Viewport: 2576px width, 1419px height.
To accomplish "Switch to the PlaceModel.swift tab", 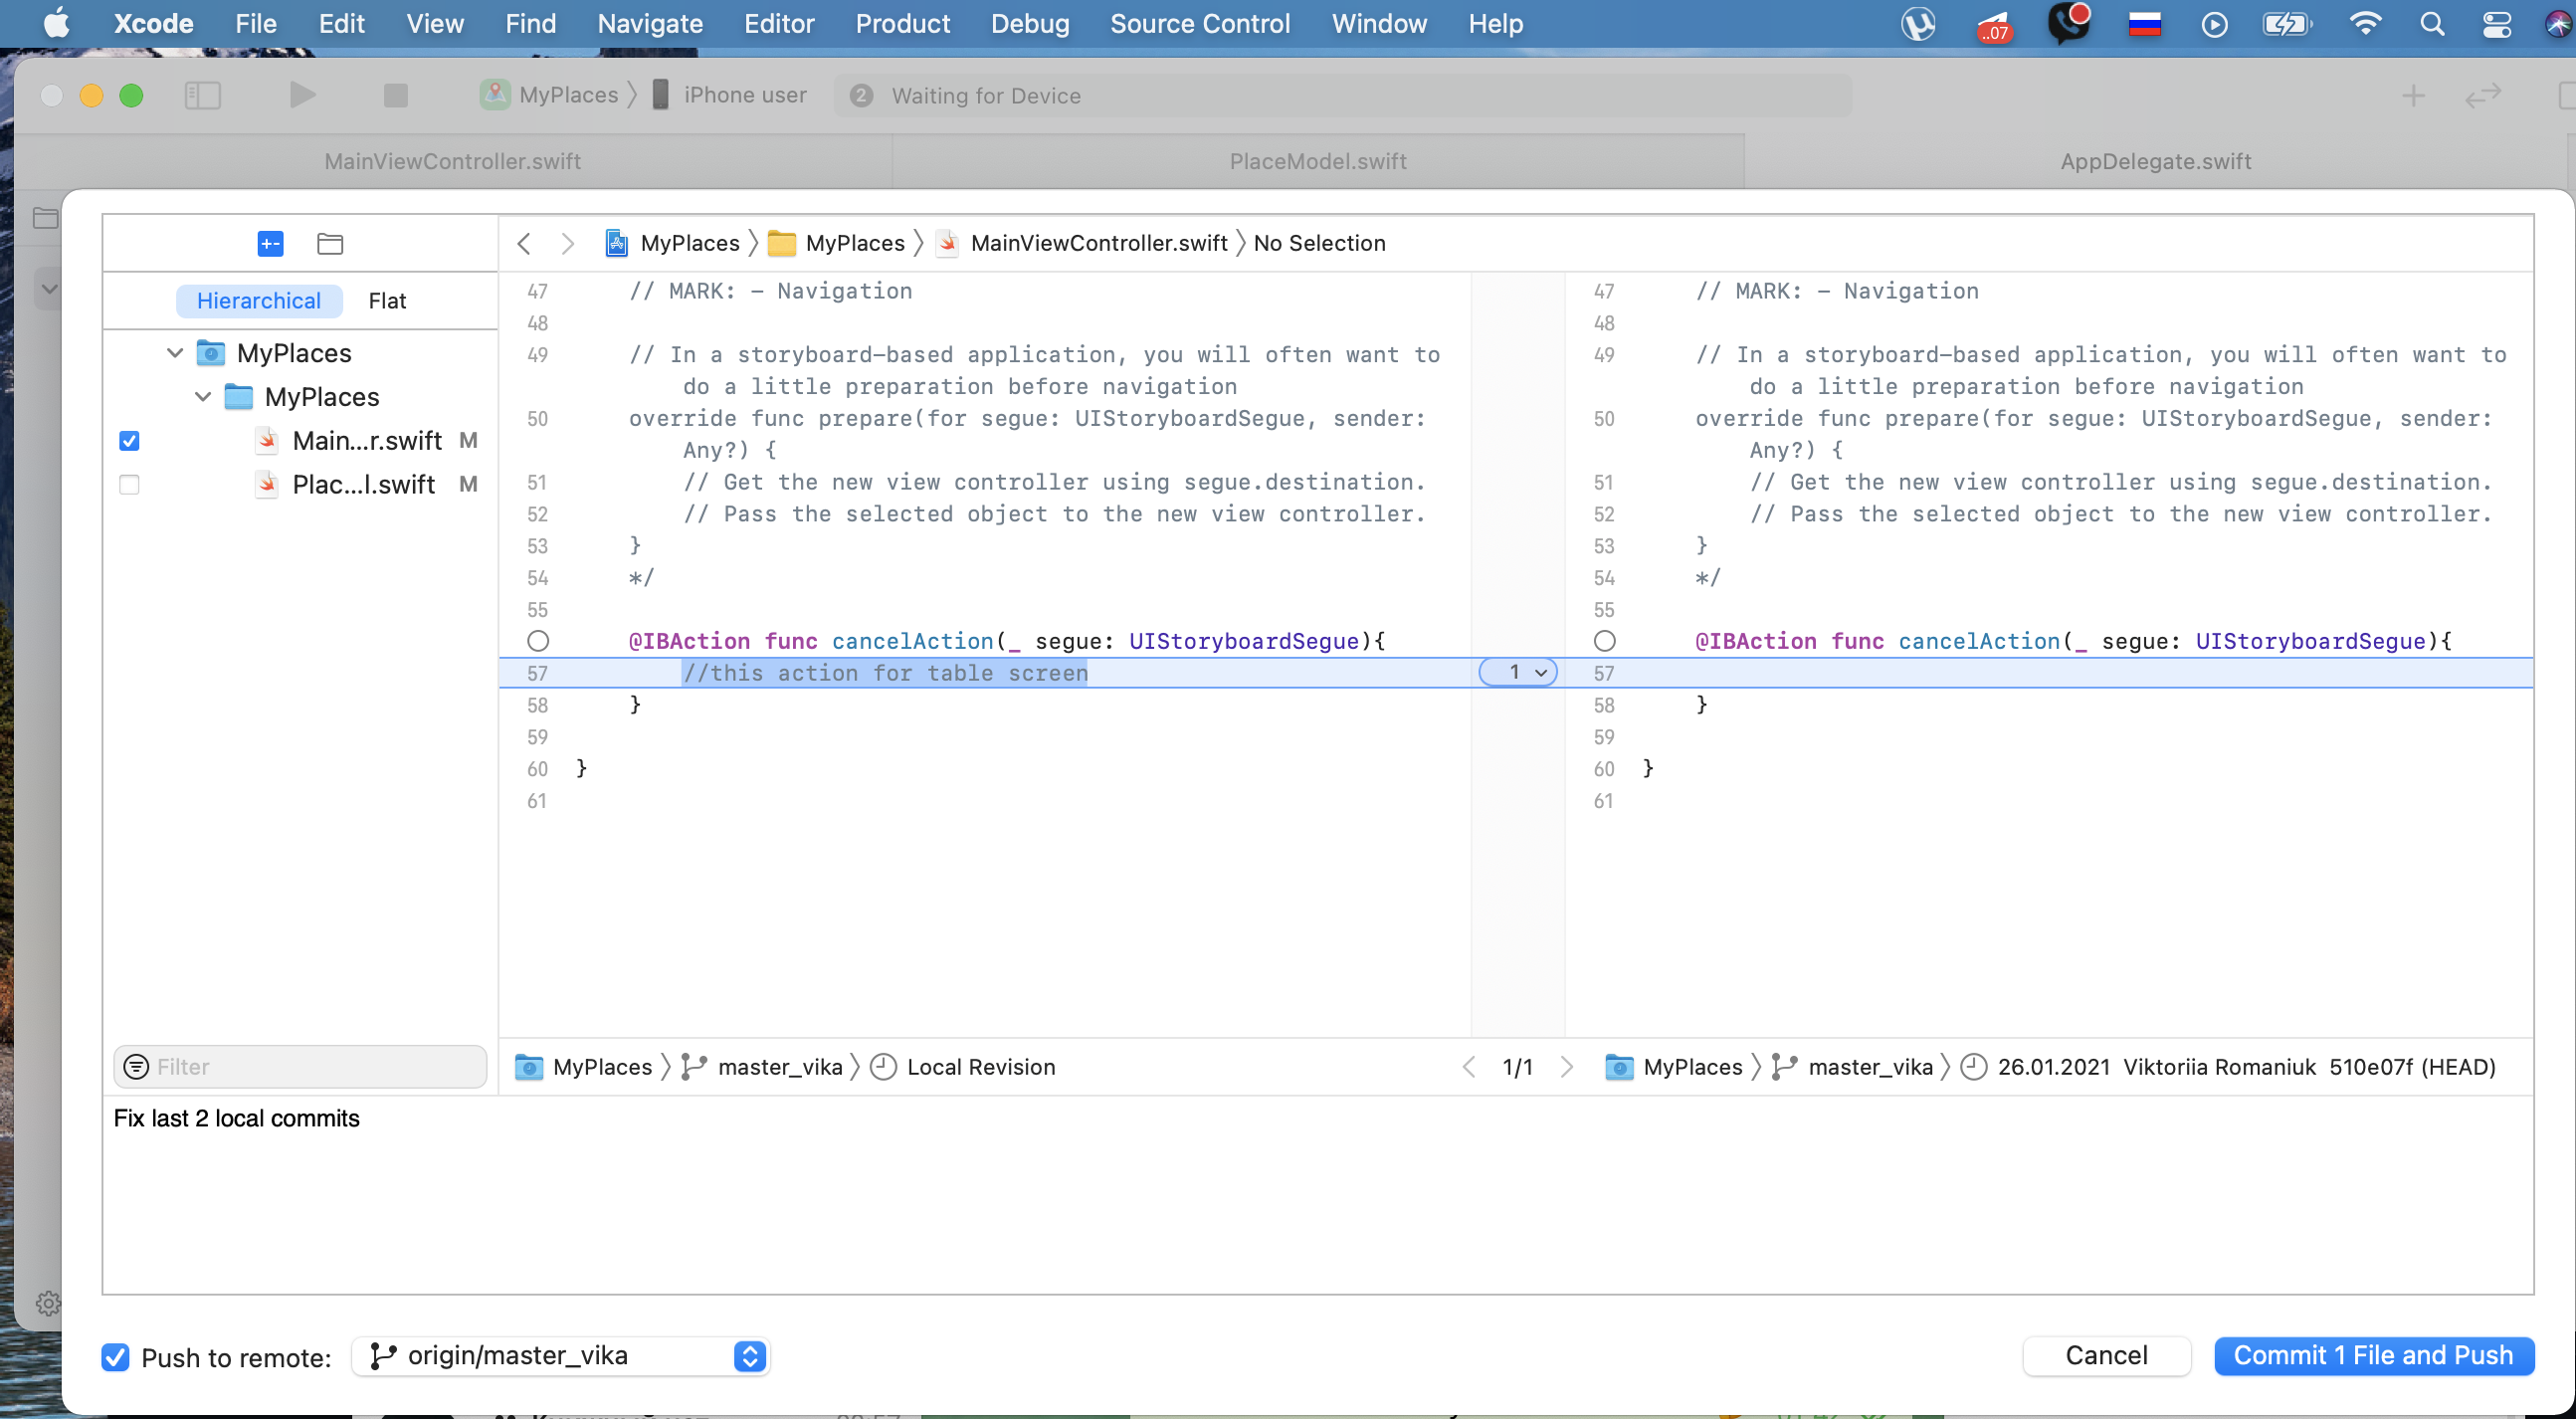I will pyautogui.click(x=1317, y=161).
